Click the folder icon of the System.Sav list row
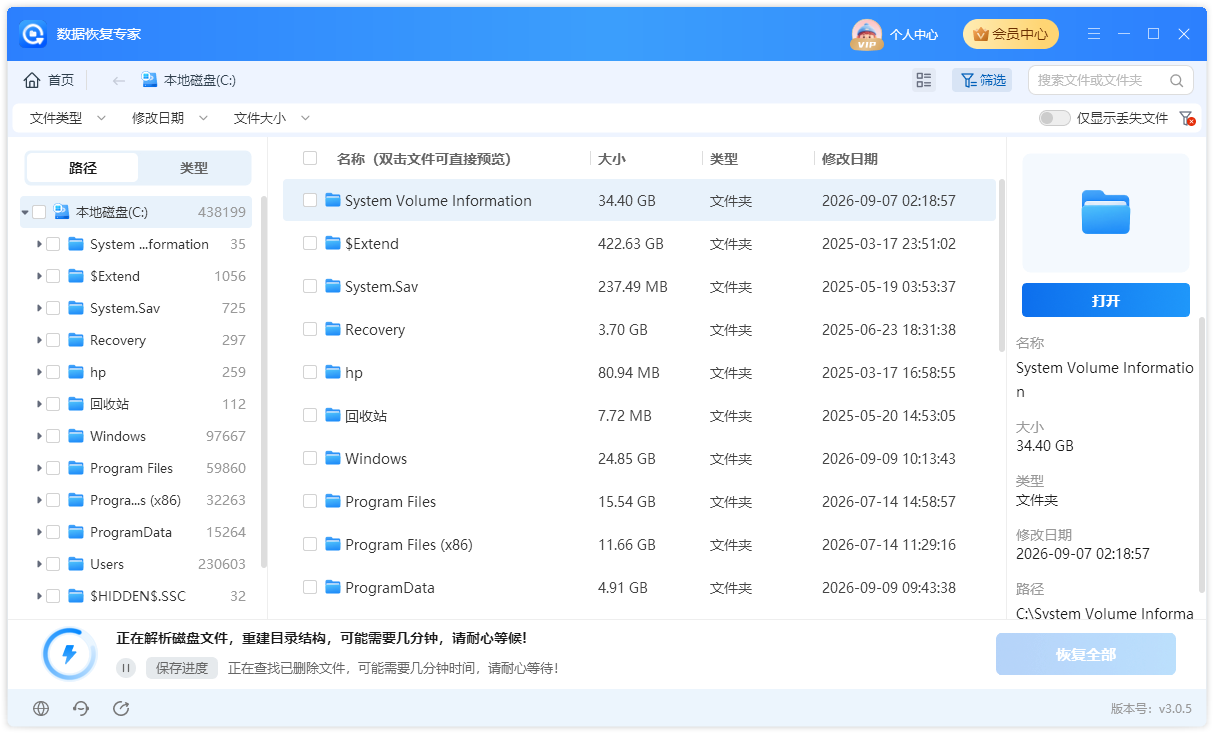This screenshot has height=734, width=1214. point(333,286)
